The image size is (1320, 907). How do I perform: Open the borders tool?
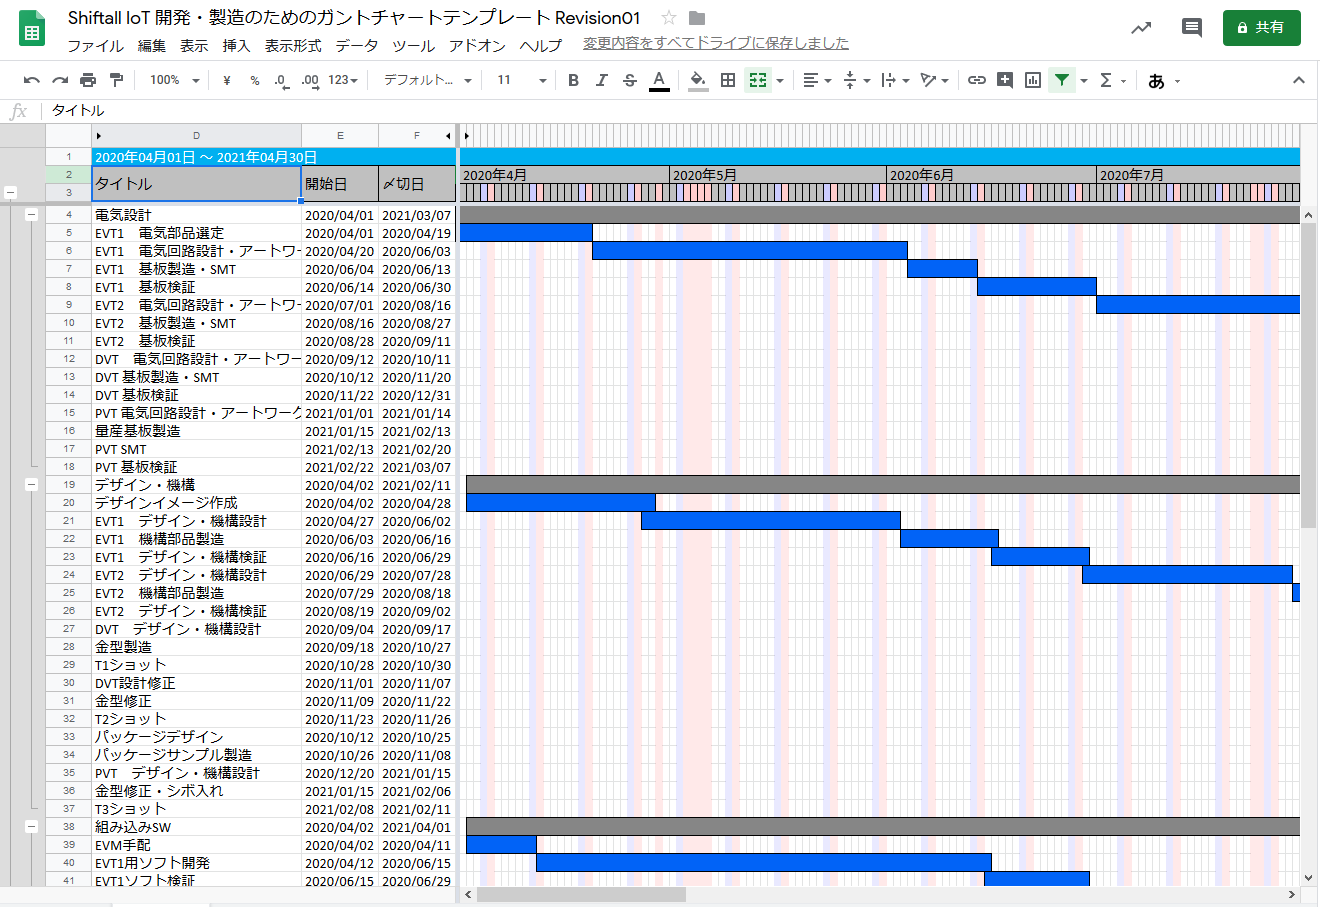click(x=728, y=80)
